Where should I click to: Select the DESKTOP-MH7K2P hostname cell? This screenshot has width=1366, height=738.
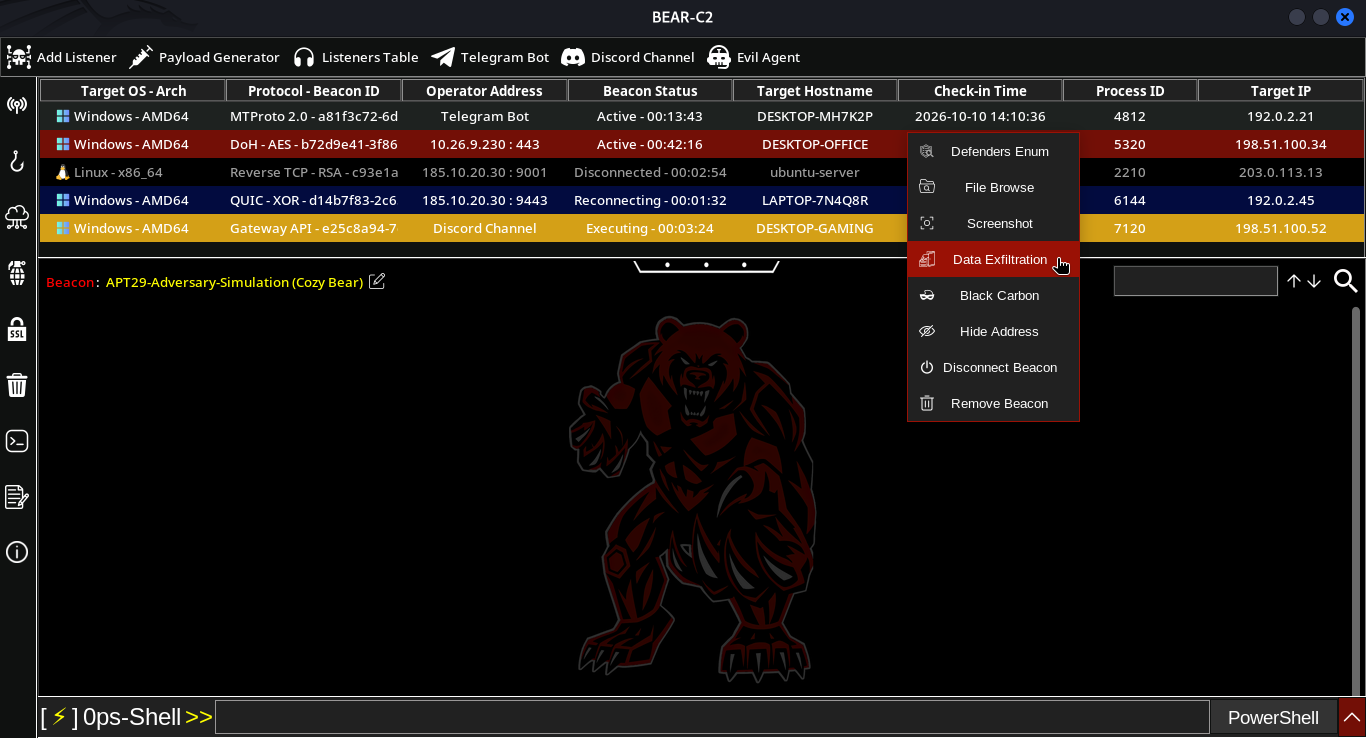(814, 116)
